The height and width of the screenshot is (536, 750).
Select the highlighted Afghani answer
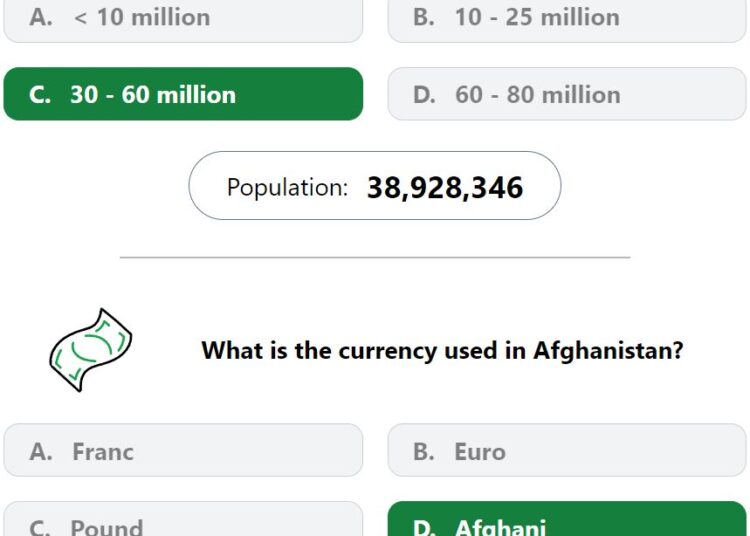coord(567,519)
